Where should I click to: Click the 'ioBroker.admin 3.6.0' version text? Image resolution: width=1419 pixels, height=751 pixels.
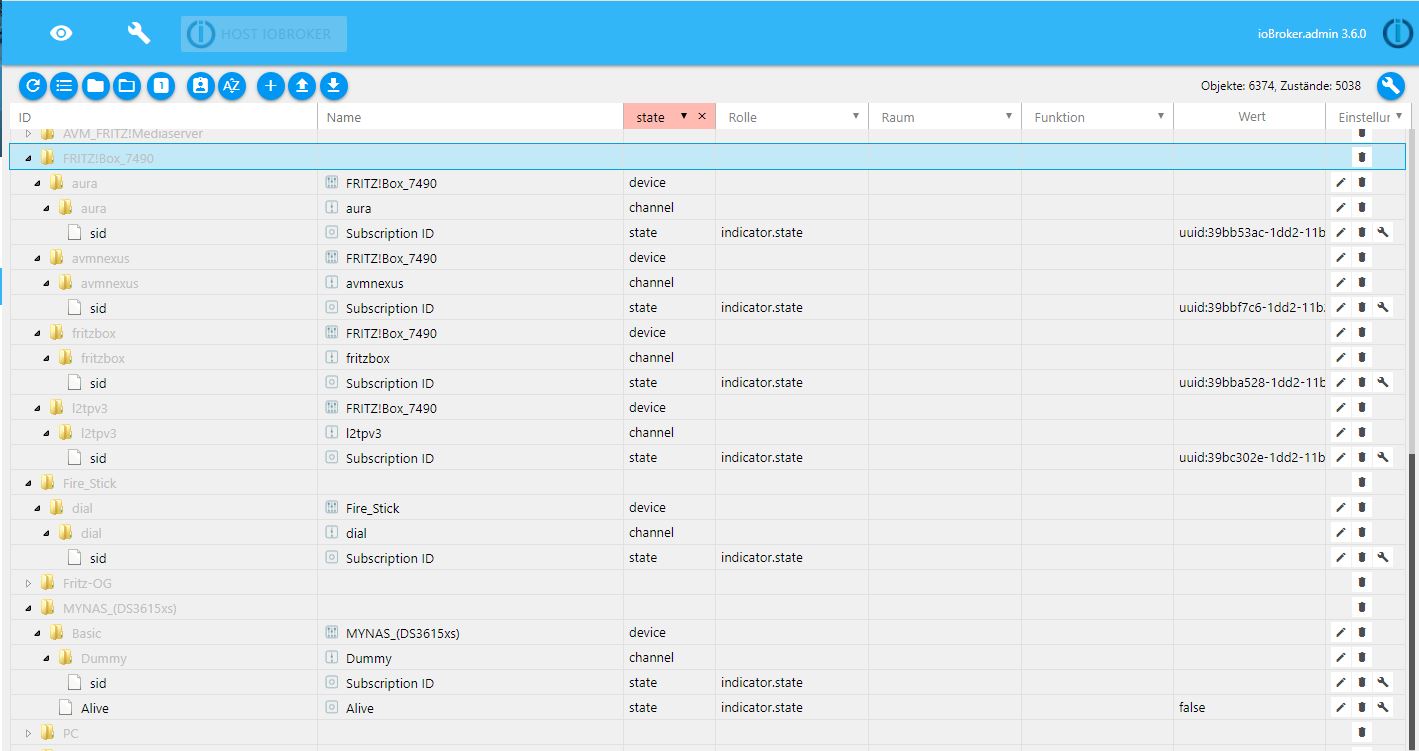tap(1311, 33)
